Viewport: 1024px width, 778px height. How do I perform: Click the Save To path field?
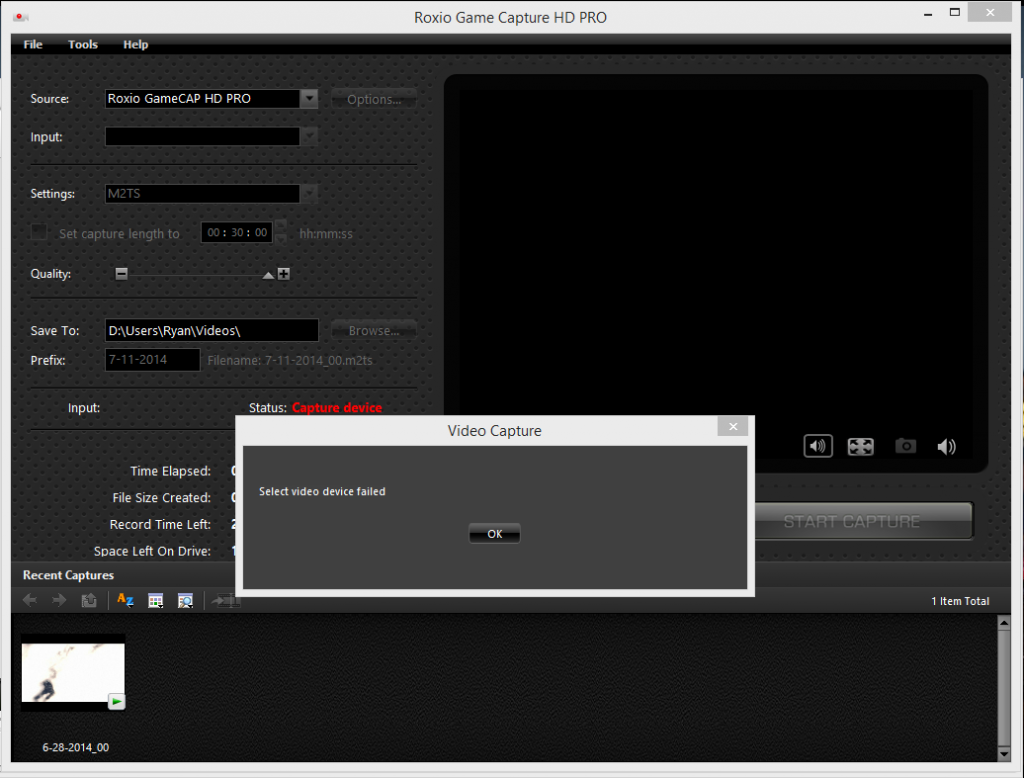[x=212, y=331]
